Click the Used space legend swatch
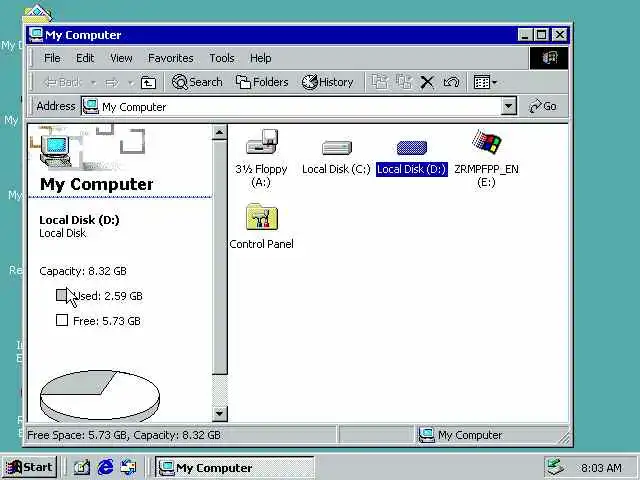640x480 pixels. coord(61,295)
